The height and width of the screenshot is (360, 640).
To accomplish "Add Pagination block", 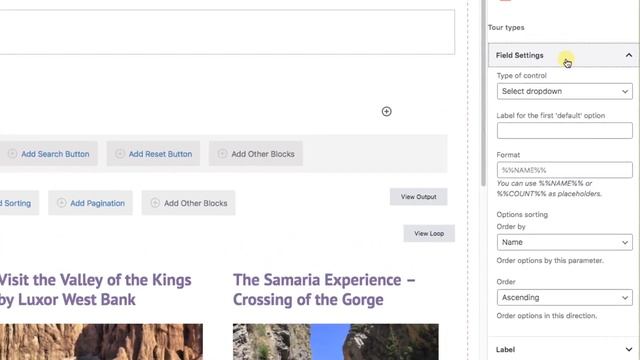I will pos(90,203).
